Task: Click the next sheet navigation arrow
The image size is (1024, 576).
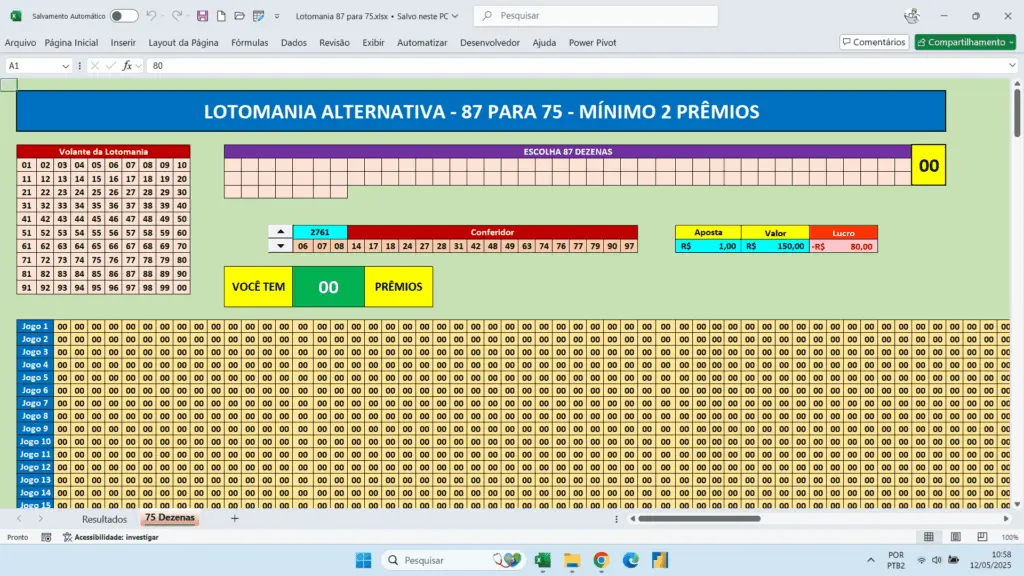Action: click(x=40, y=519)
